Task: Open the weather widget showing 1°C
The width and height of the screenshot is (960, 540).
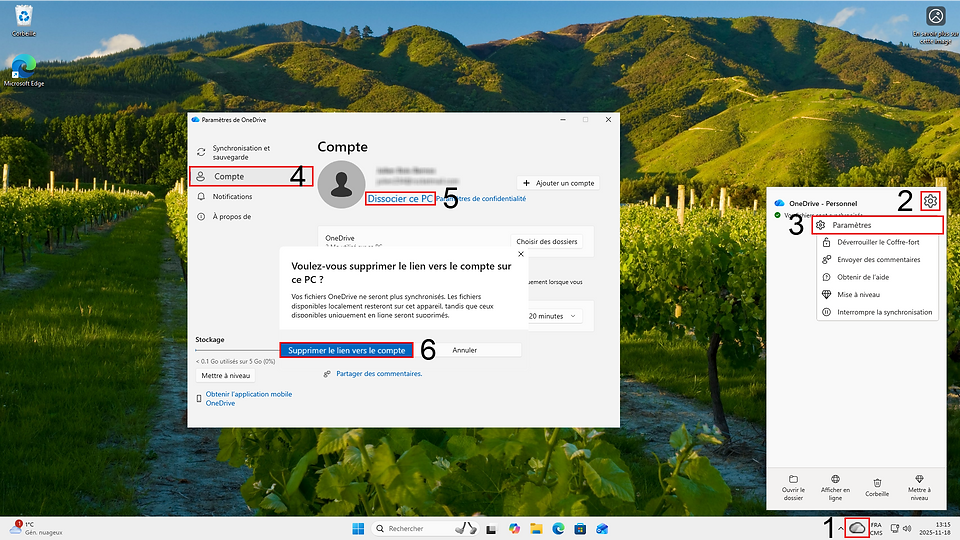Action: tap(37, 528)
